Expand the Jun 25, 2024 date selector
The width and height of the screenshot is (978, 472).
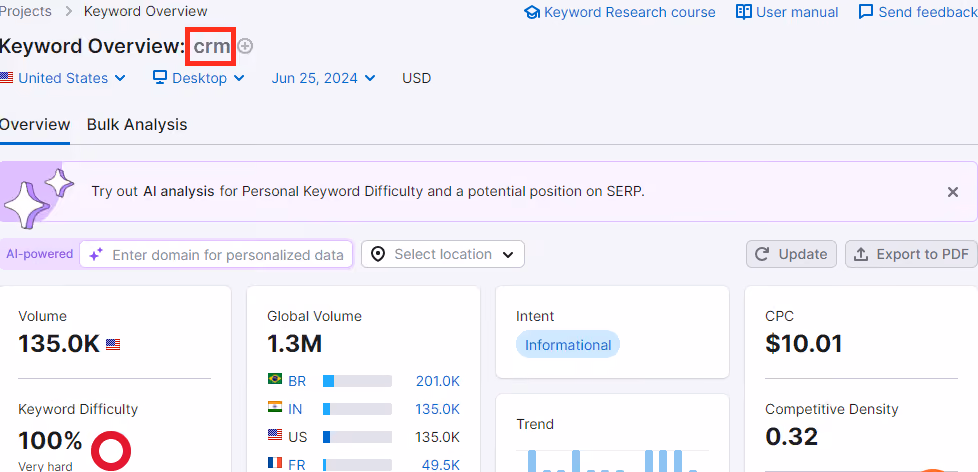[x=324, y=78]
